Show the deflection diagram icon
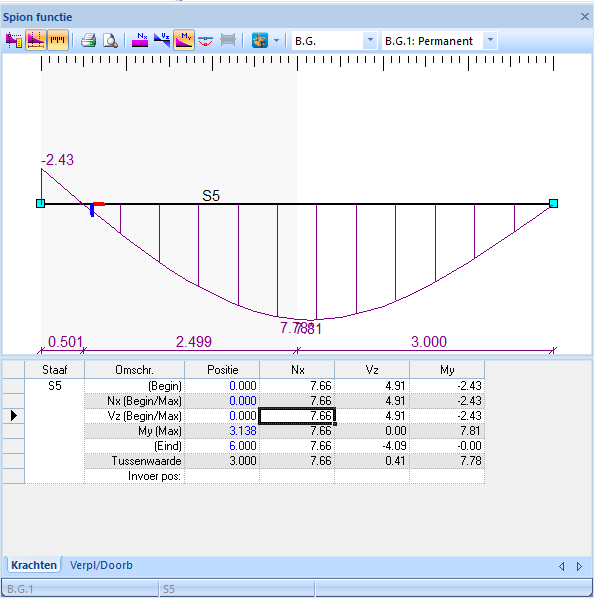This screenshot has width=594, height=598. point(205,40)
